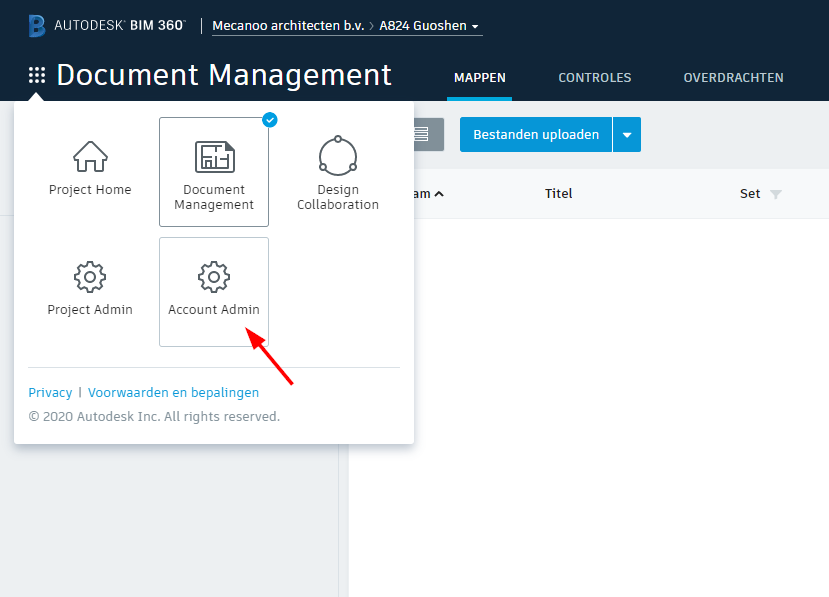Viewport: 829px width, 597px height.
Task: Open the module switcher grid icon
Action: 36,75
